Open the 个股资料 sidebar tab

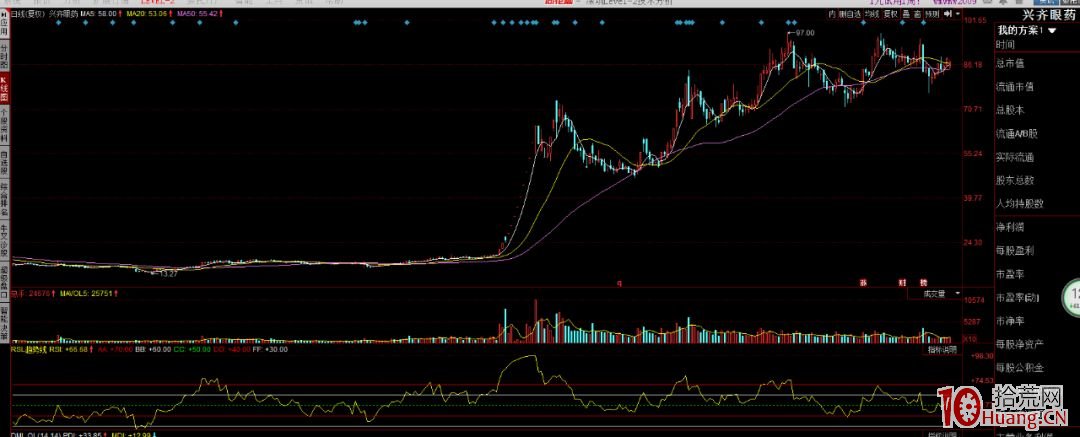pos(4,125)
